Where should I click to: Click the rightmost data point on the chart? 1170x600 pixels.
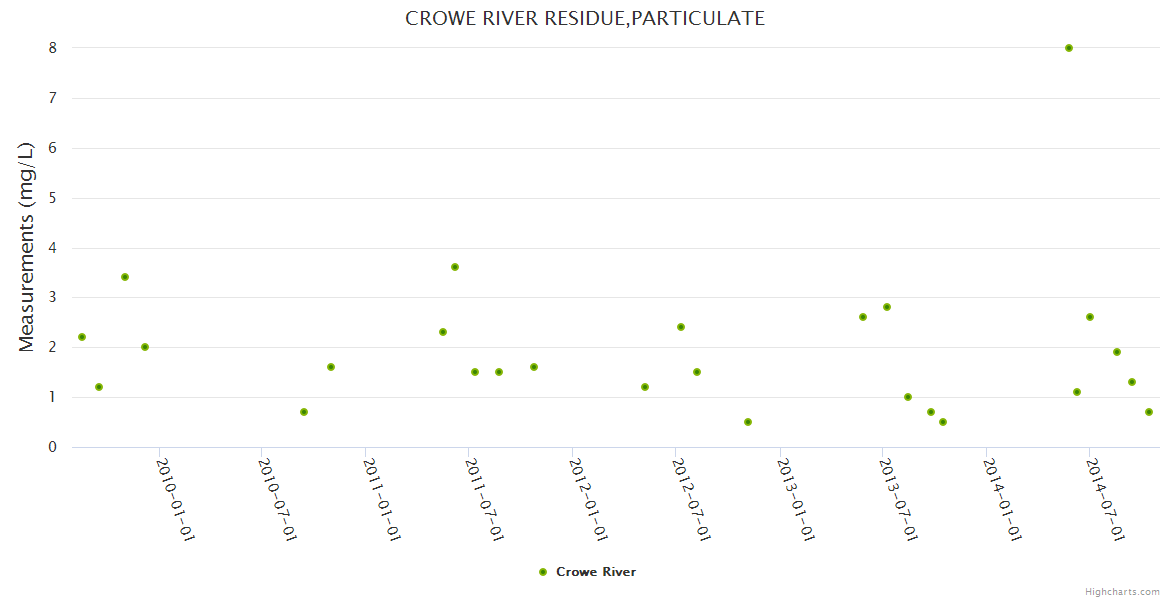click(x=1149, y=412)
